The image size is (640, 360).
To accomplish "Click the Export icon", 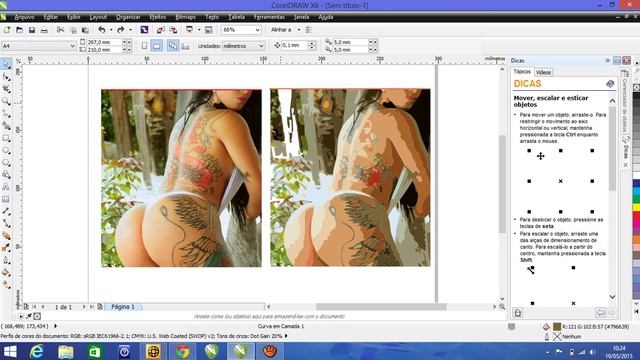I will (x=173, y=30).
